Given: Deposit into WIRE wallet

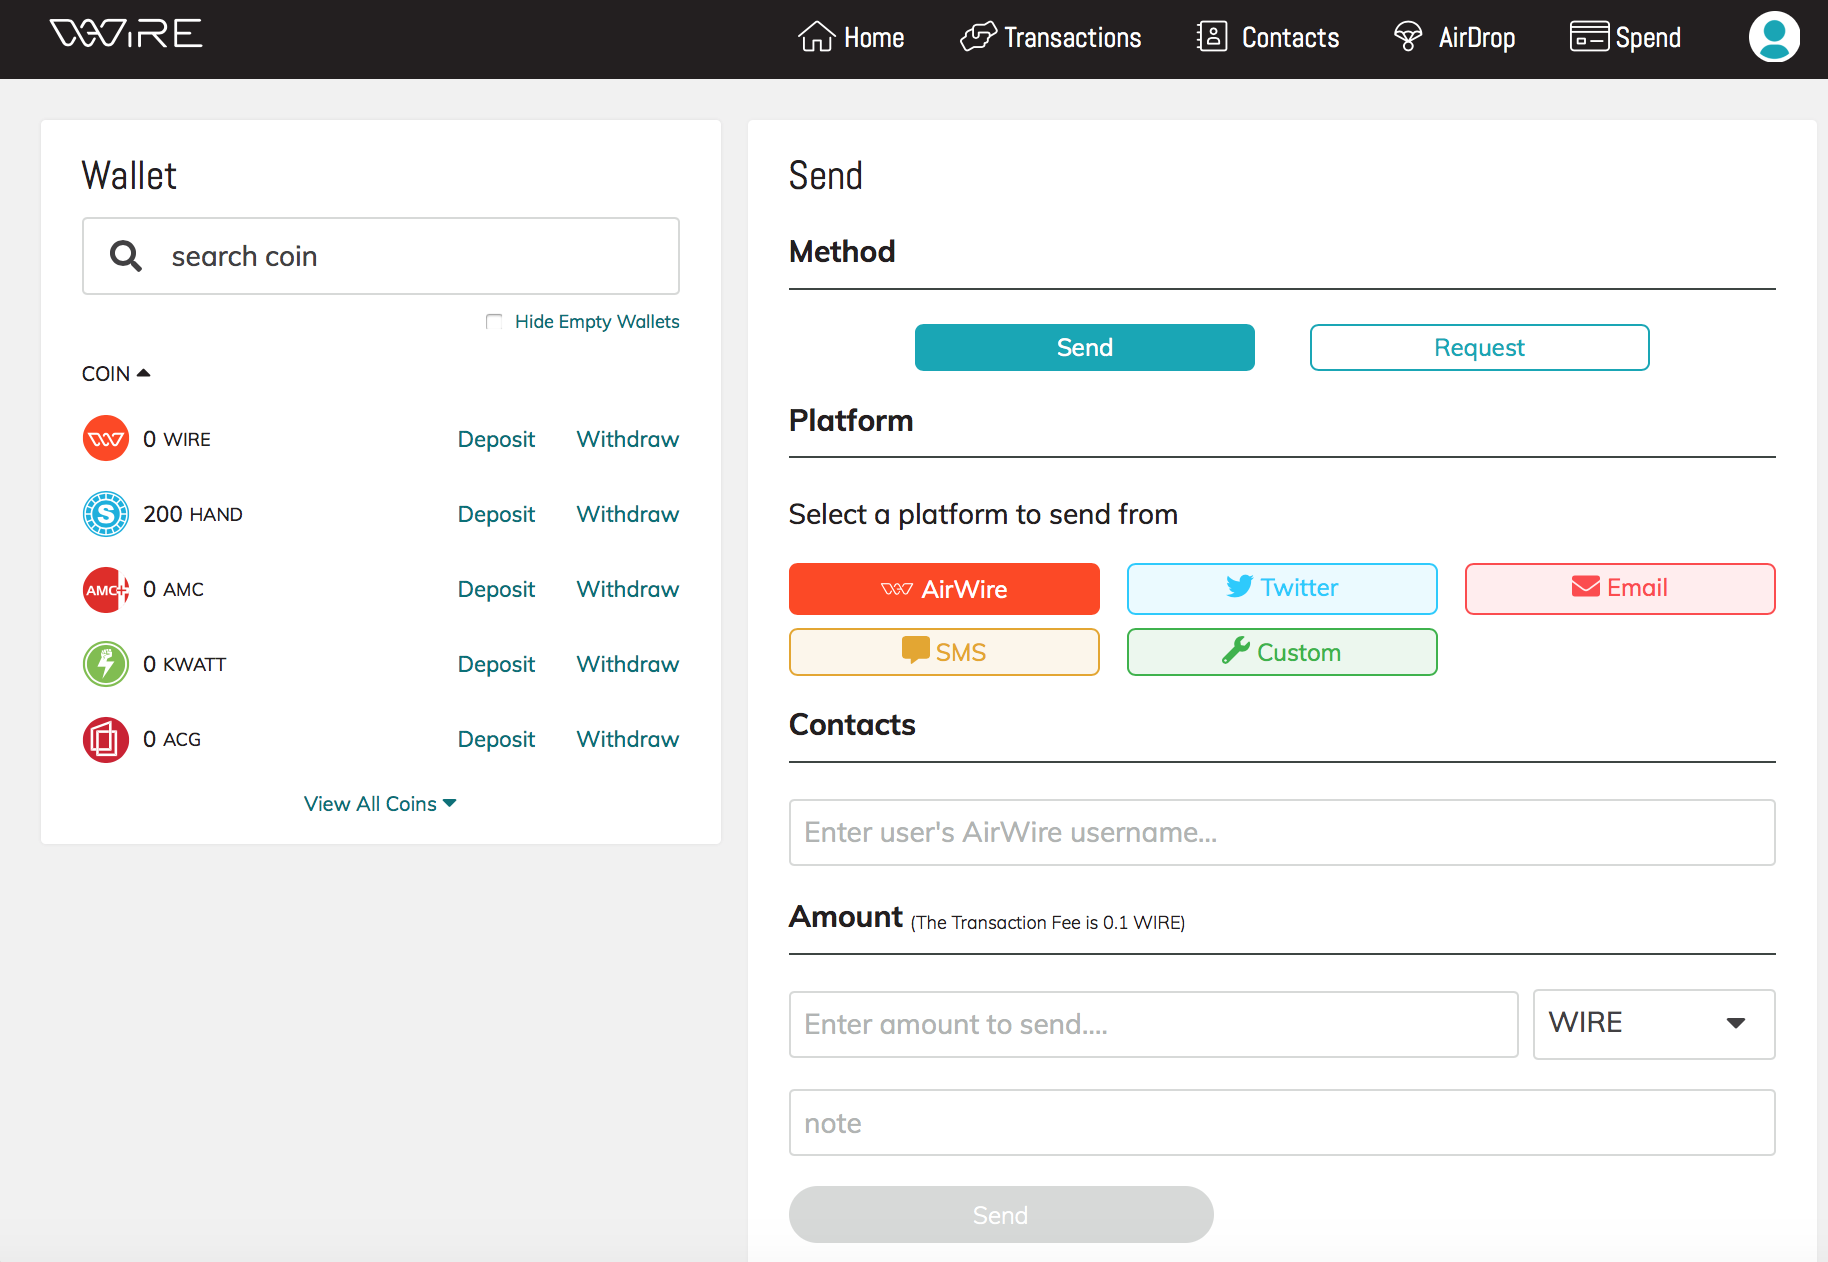Looking at the screenshot, I should (496, 439).
